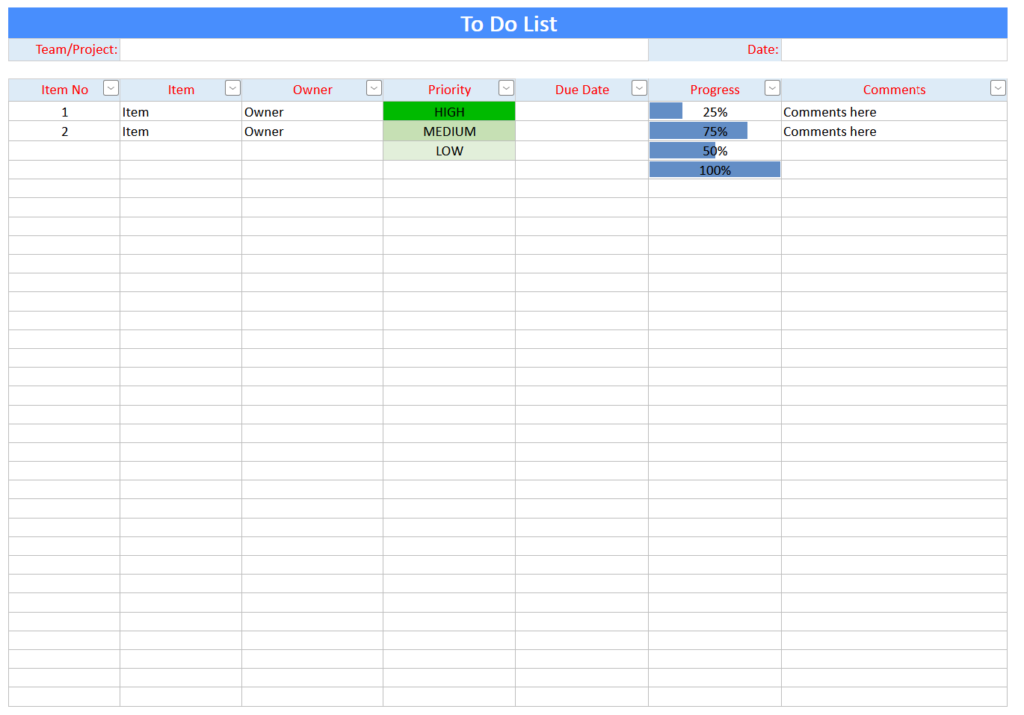Viewport: 1024px width, 715px height.
Task: Select the Owner cell in row 1
Action: [312, 112]
